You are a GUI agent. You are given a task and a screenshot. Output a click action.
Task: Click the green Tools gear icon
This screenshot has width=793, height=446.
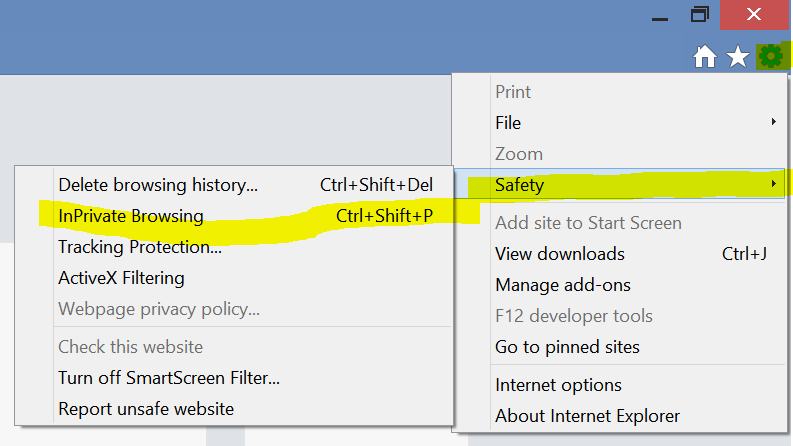(x=769, y=57)
